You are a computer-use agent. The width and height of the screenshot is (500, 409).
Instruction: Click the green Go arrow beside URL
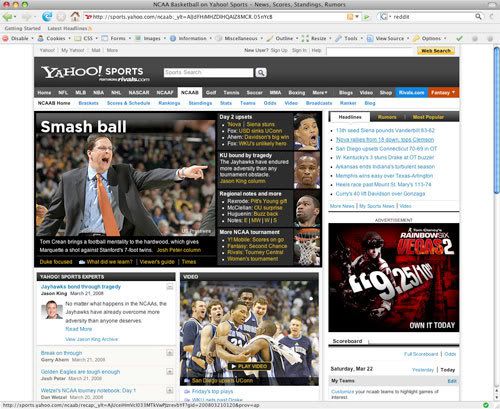point(367,17)
